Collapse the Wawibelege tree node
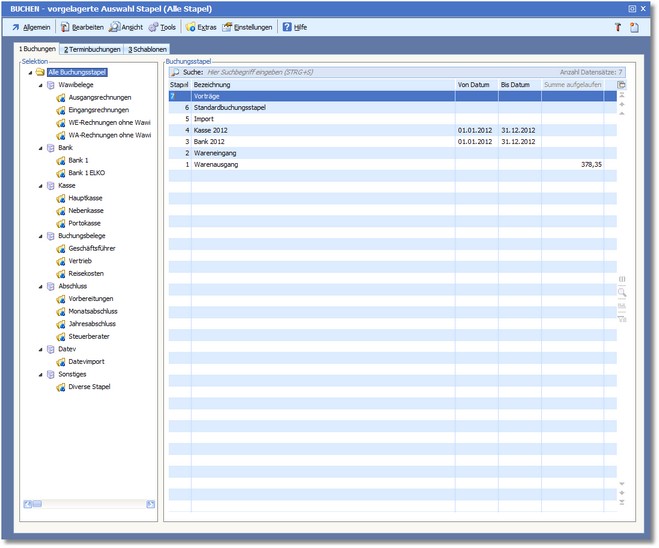 [x=40, y=85]
